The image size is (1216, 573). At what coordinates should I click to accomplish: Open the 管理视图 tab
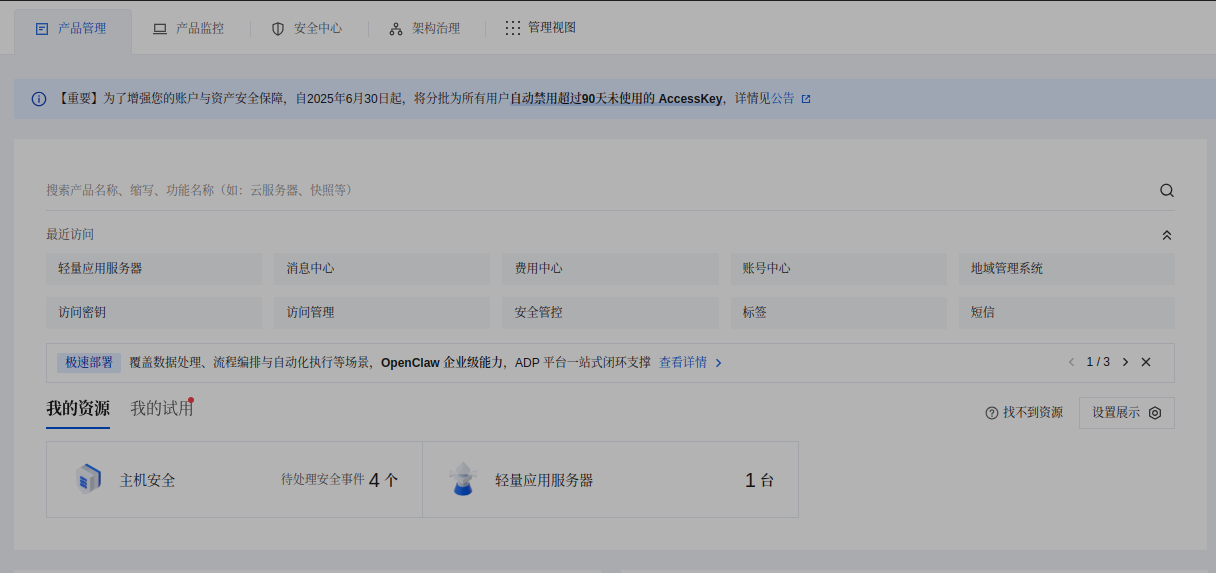[x=541, y=28]
